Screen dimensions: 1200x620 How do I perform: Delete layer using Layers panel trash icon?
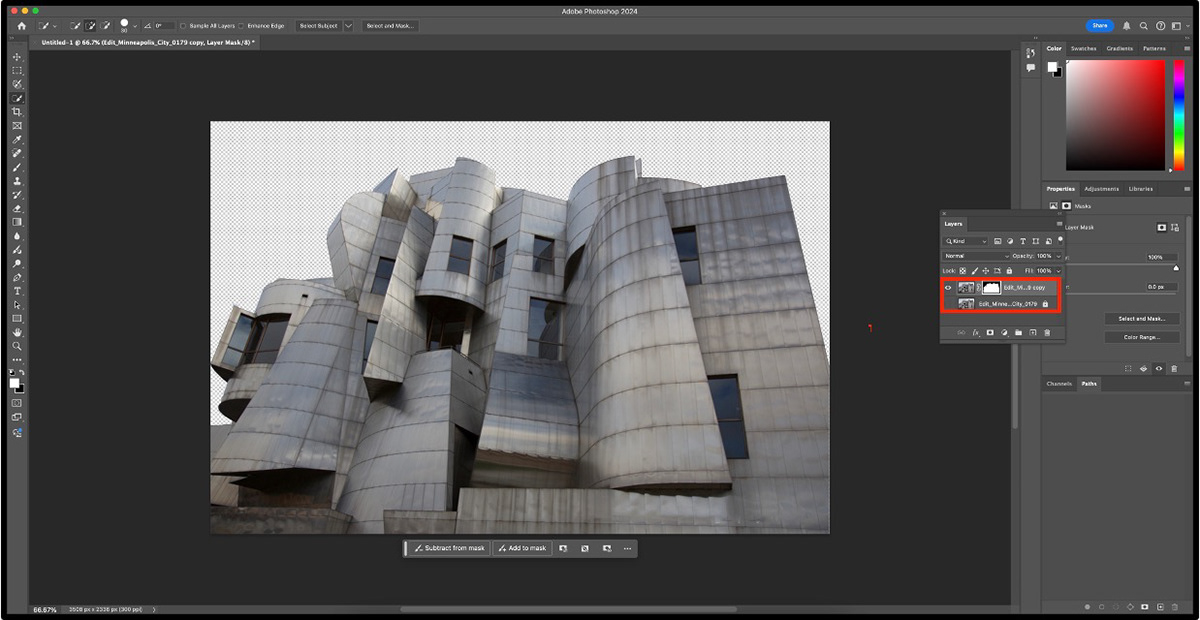click(1047, 332)
